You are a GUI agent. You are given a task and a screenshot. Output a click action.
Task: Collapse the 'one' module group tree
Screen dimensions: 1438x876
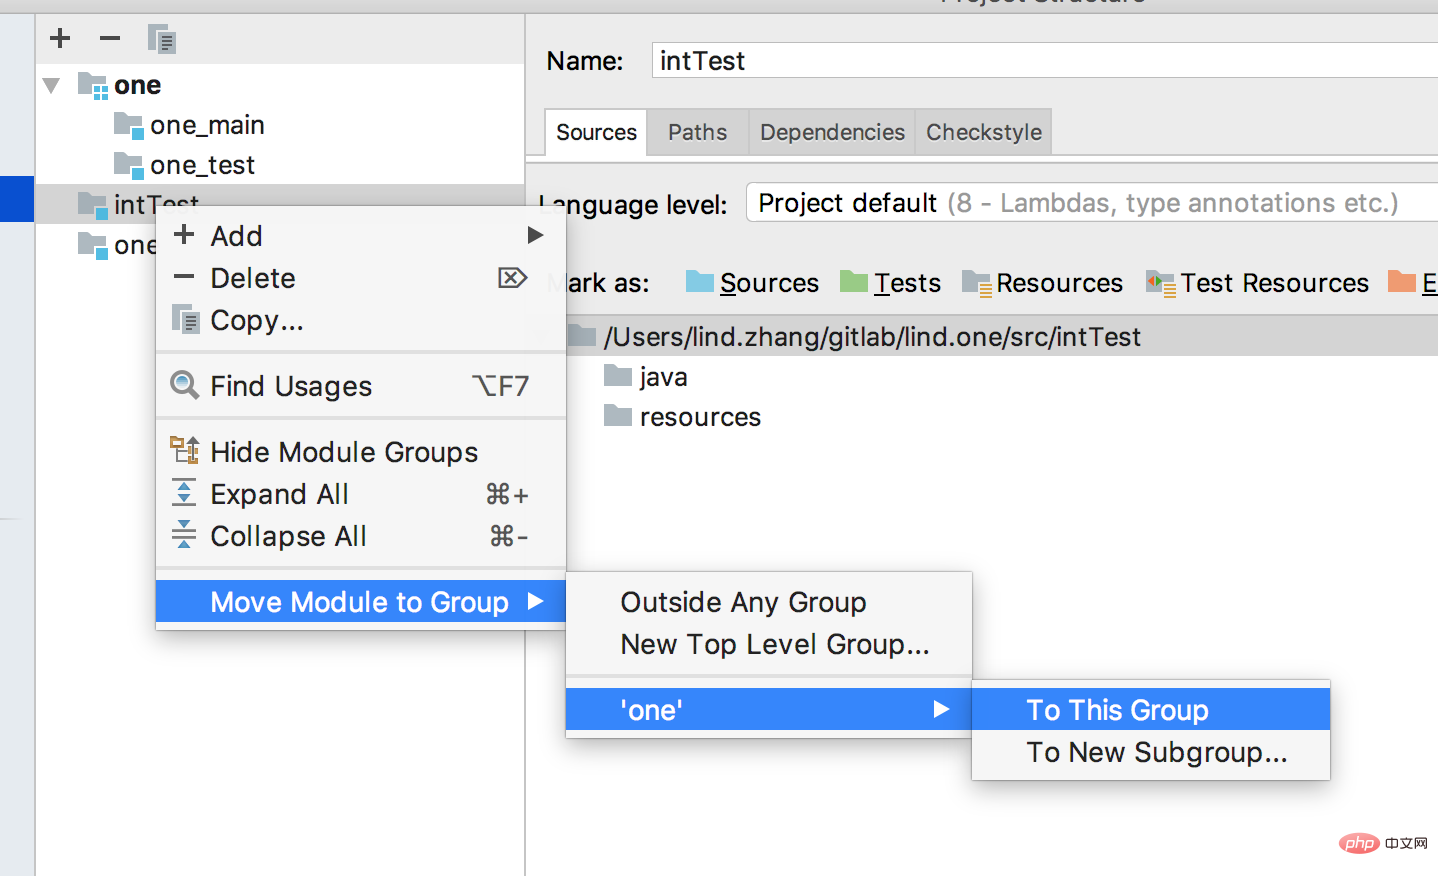pyautogui.click(x=52, y=86)
